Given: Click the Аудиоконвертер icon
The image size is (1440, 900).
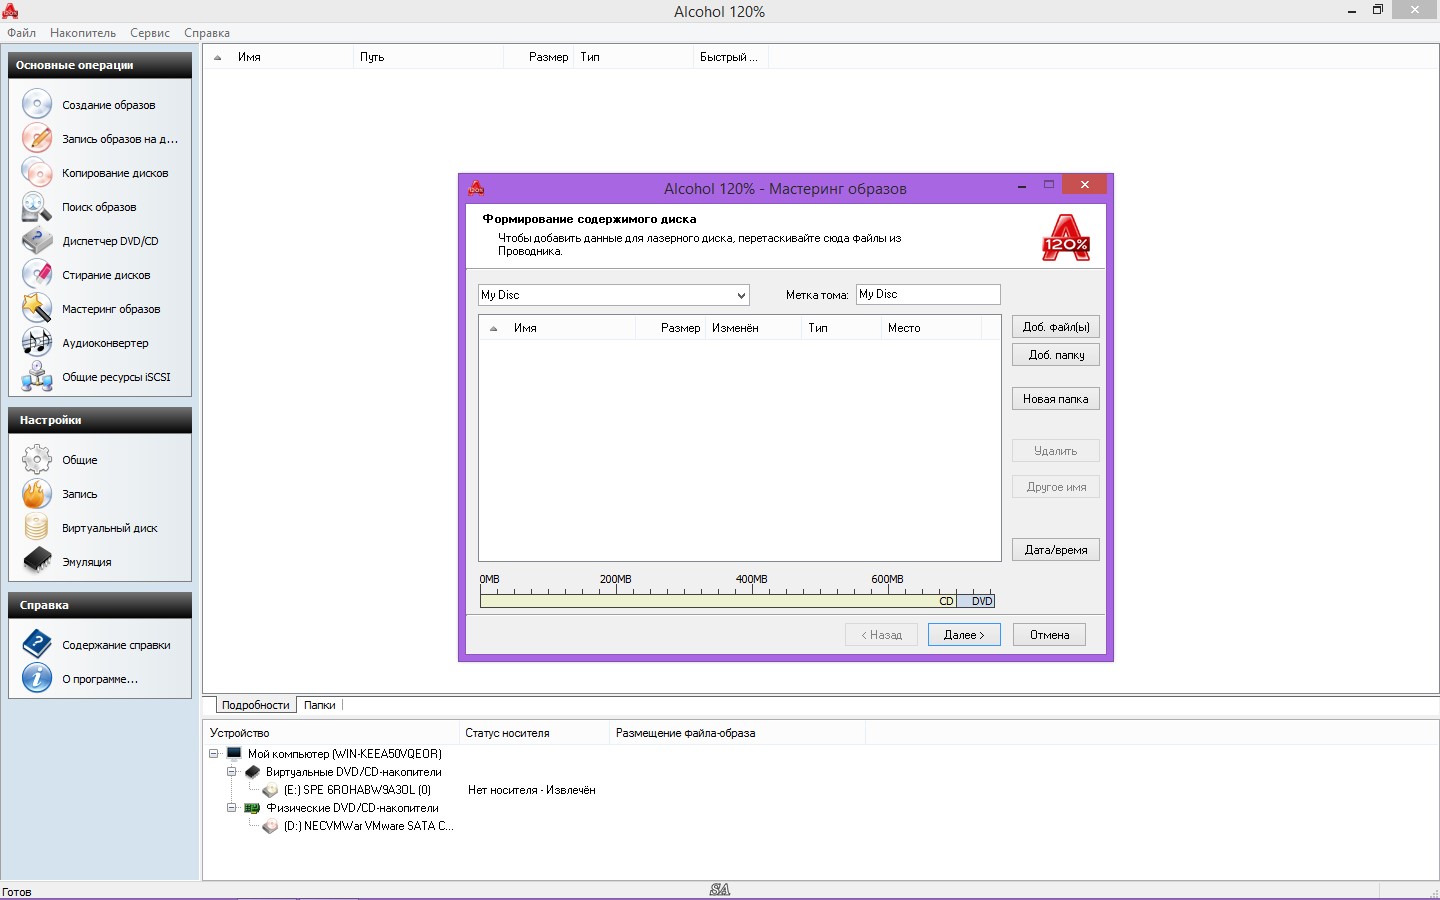Looking at the screenshot, I should pyautogui.click(x=37, y=342).
